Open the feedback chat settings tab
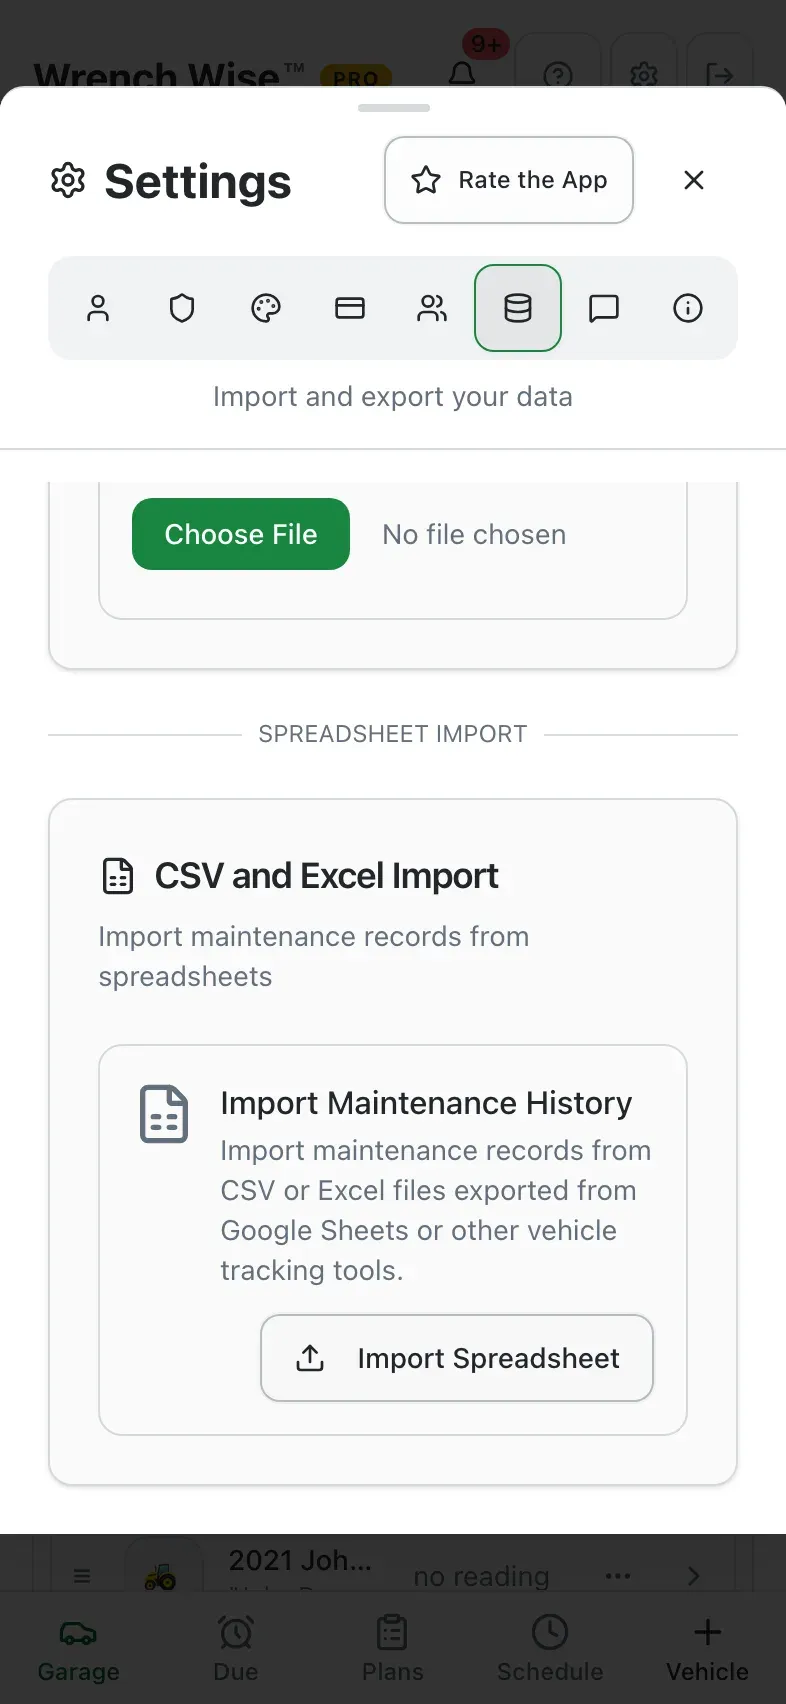 [x=604, y=308]
